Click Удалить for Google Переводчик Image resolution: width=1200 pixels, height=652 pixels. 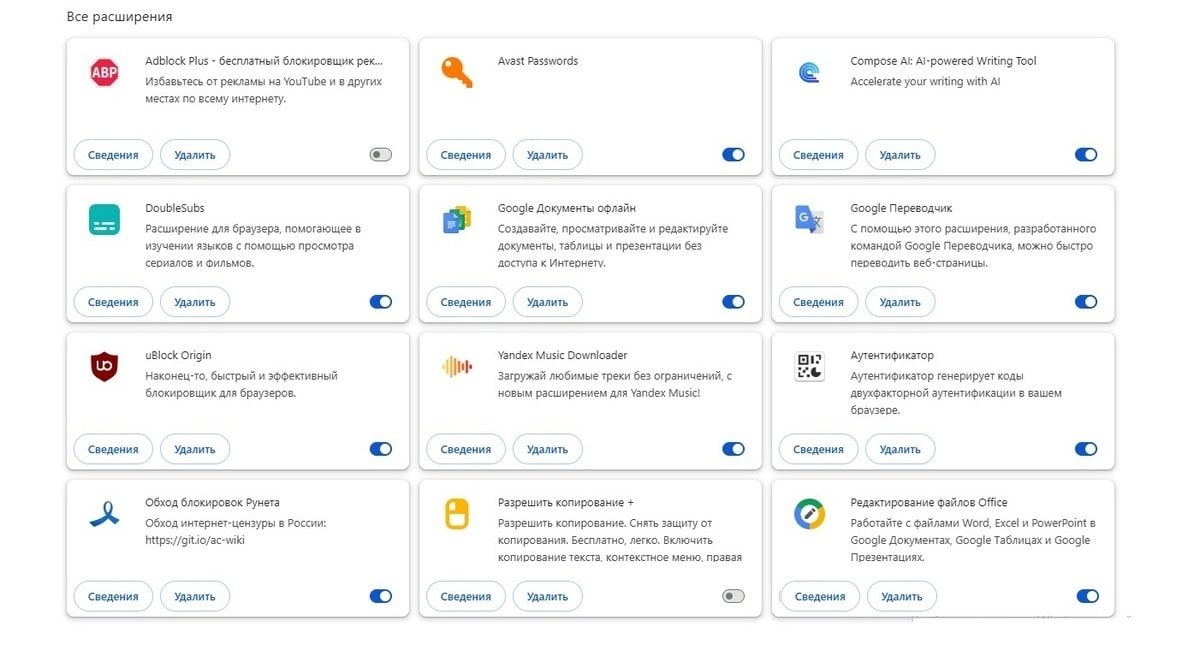pyautogui.click(x=900, y=302)
